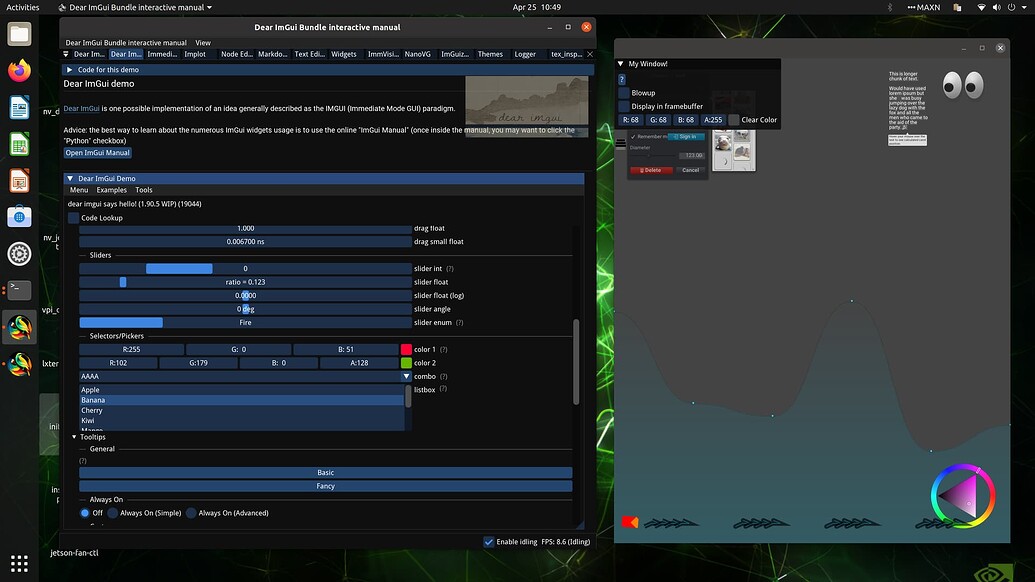Open LibreOffice Impress from the dock
The image size is (1035, 582).
[19, 181]
